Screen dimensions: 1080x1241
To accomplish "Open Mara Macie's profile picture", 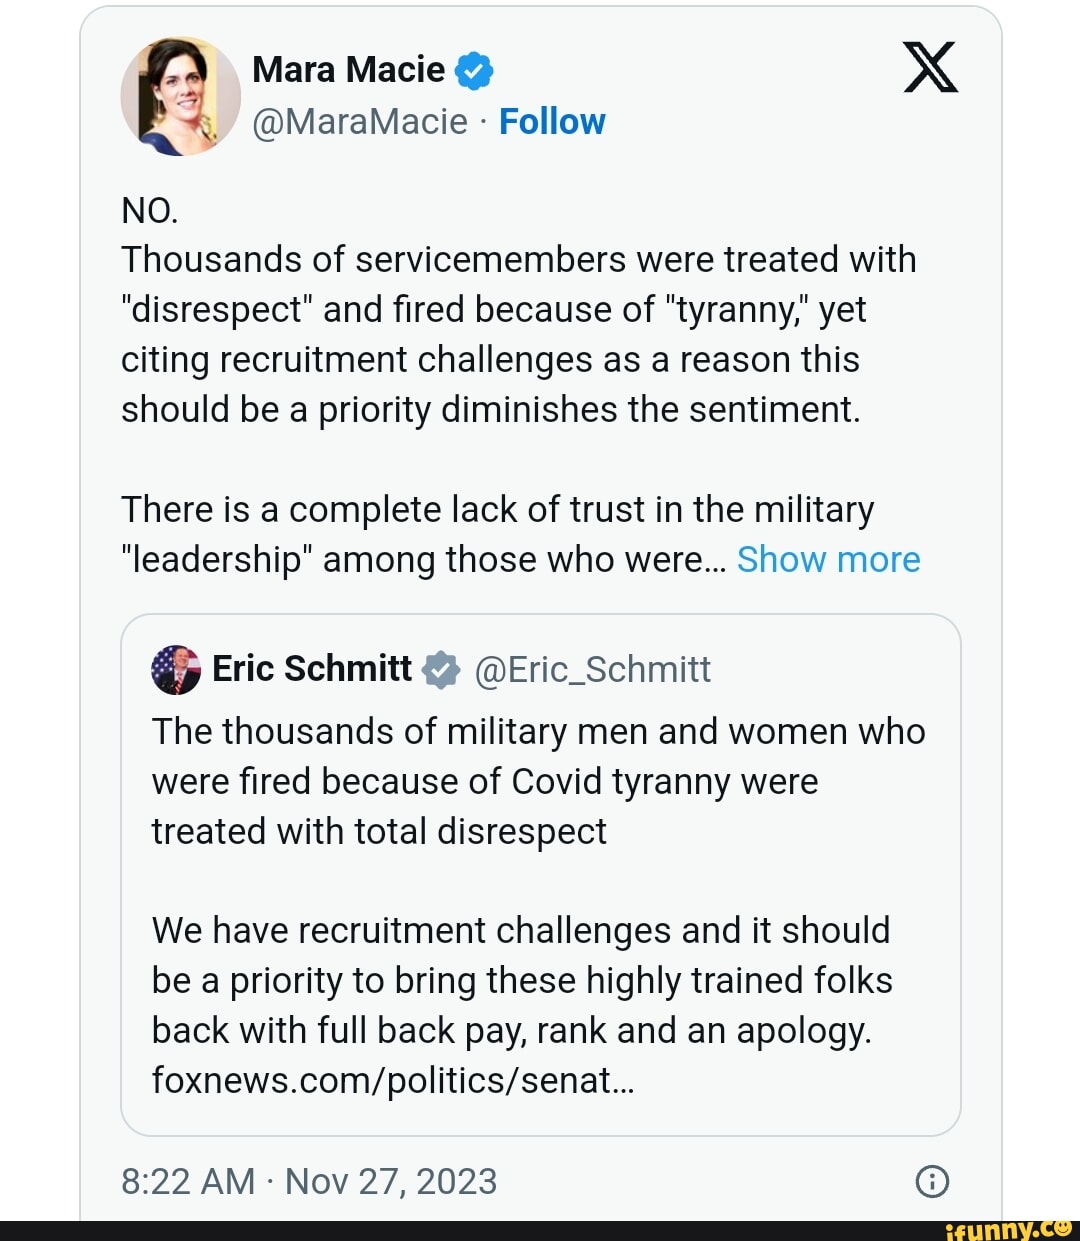I will point(180,97).
